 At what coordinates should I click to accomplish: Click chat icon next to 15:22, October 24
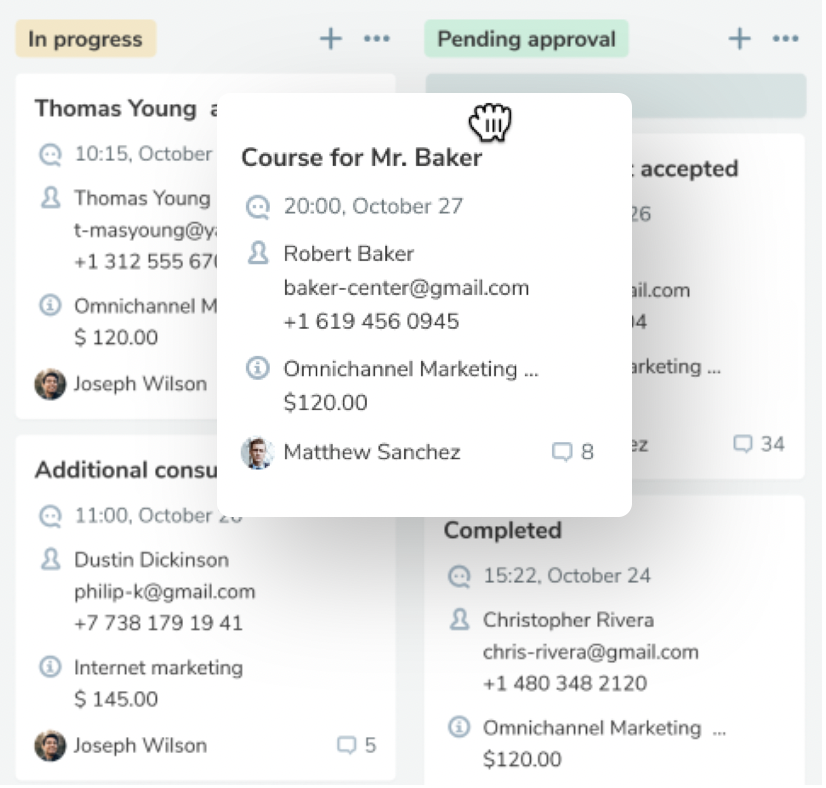click(x=459, y=576)
